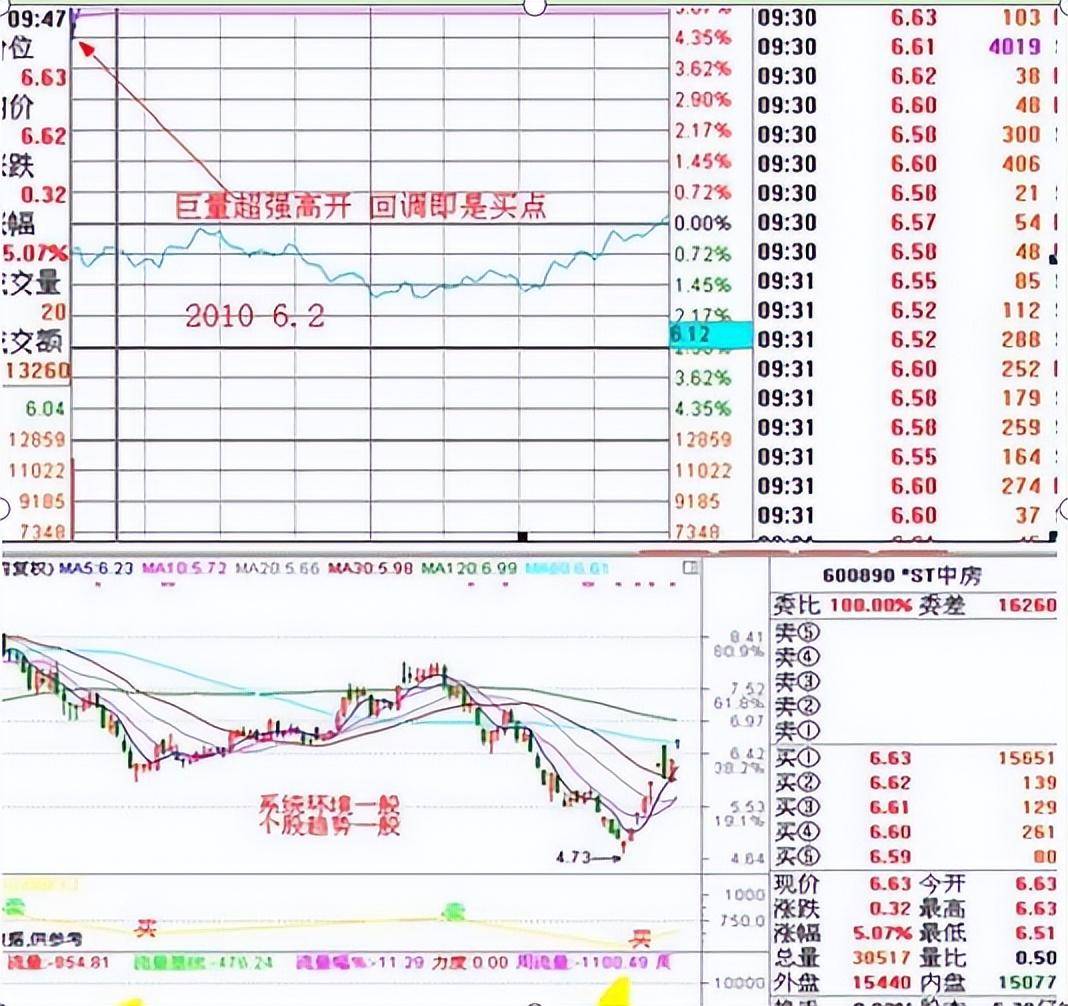Select the MA10 5.72 moving average label
This screenshot has width=1068, height=1006.
[x=184, y=567]
